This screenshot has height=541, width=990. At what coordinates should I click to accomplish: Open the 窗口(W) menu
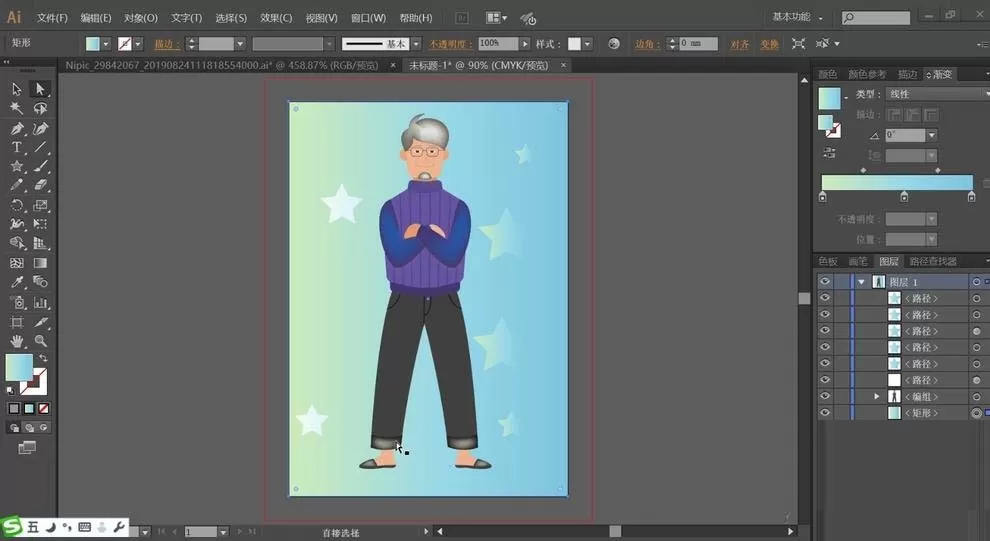[x=368, y=18]
